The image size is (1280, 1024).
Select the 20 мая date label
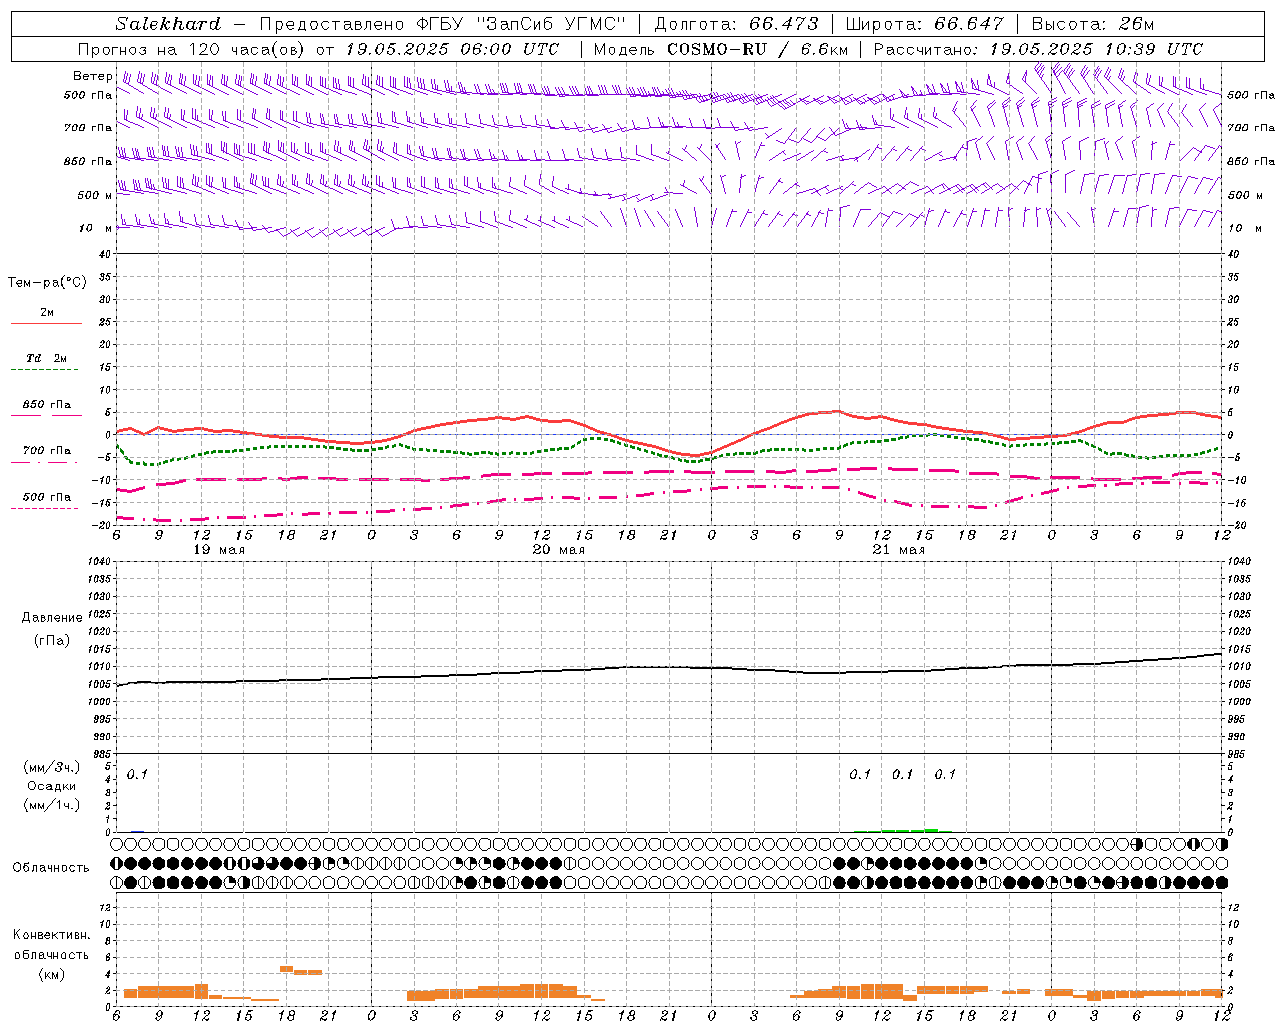pos(559,550)
